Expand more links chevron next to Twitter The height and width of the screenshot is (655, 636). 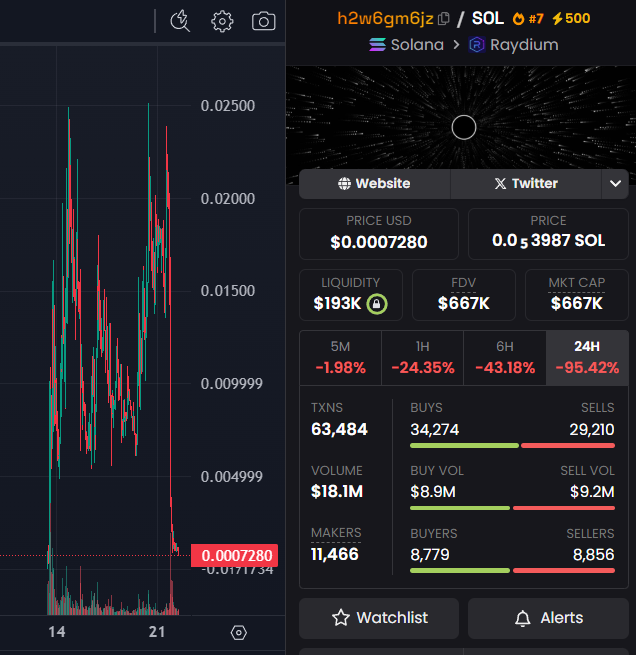pyautogui.click(x=615, y=184)
